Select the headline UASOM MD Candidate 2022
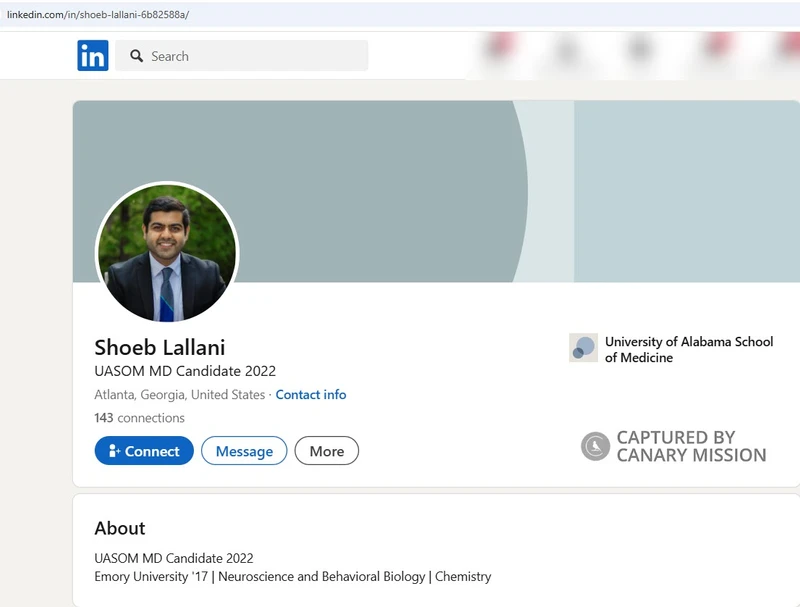The width and height of the screenshot is (800, 607). [x=185, y=371]
